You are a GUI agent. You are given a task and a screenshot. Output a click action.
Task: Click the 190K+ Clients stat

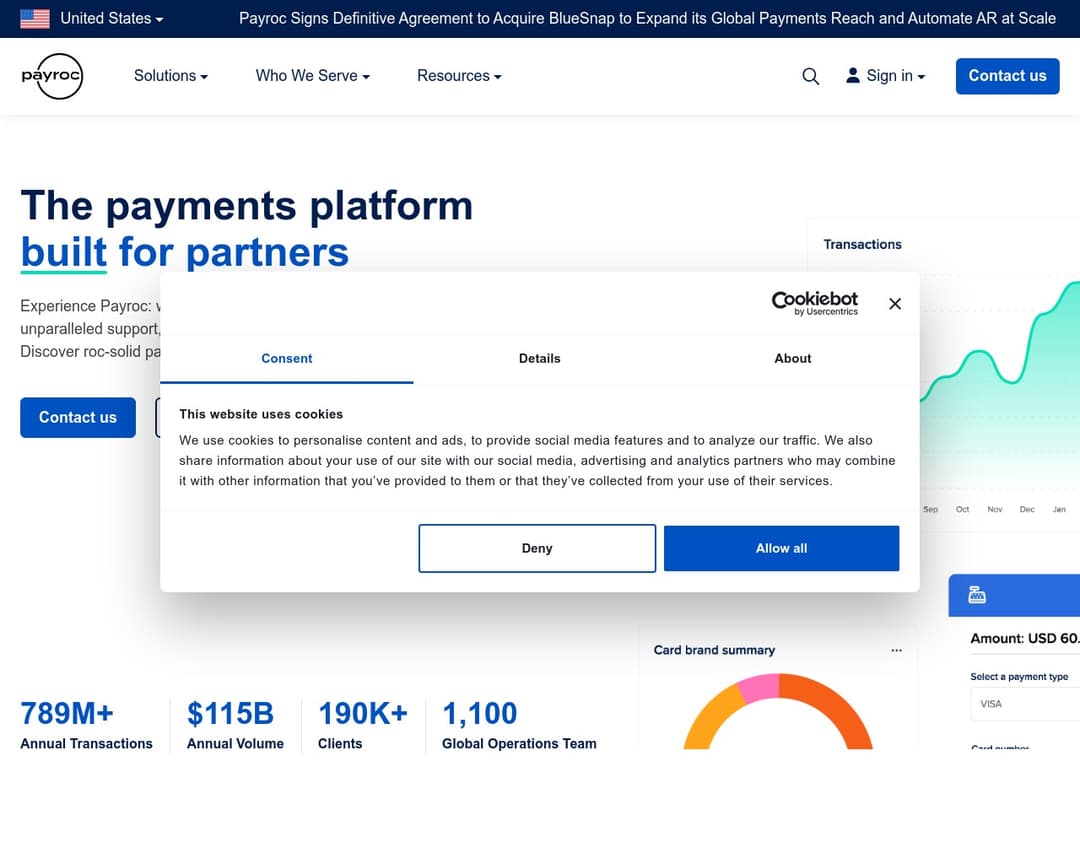pyautogui.click(x=362, y=725)
